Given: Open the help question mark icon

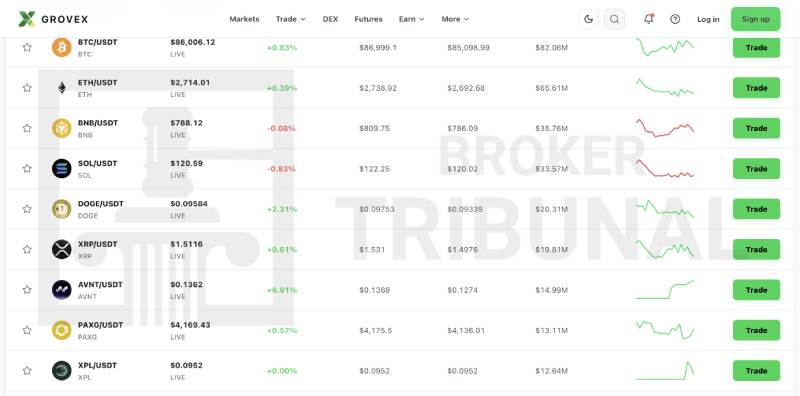Looking at the screenshot, I should coord(675,19).
